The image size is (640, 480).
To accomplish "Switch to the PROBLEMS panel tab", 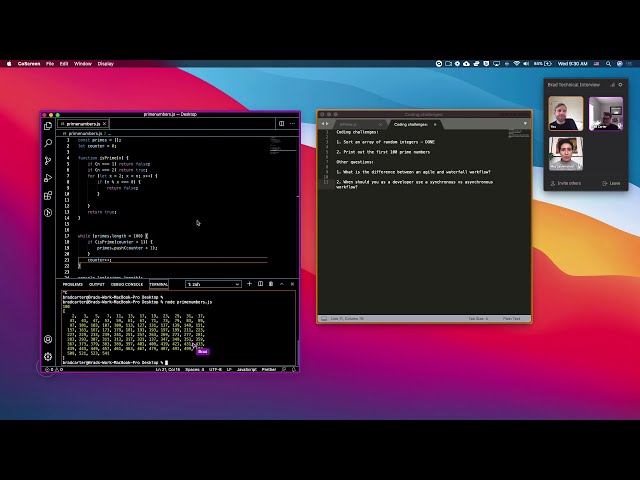I will pyautogui.click(x=73, y=284).
